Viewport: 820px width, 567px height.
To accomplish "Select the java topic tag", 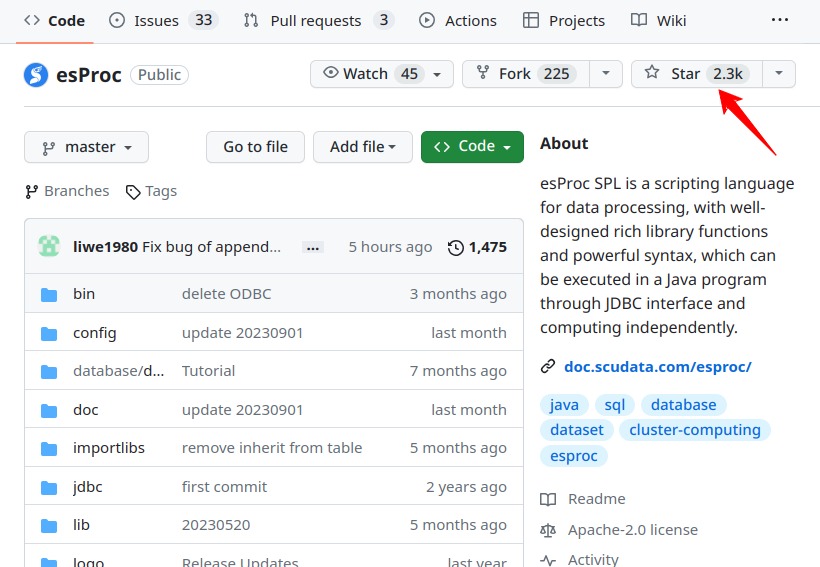I will (564, 405).
